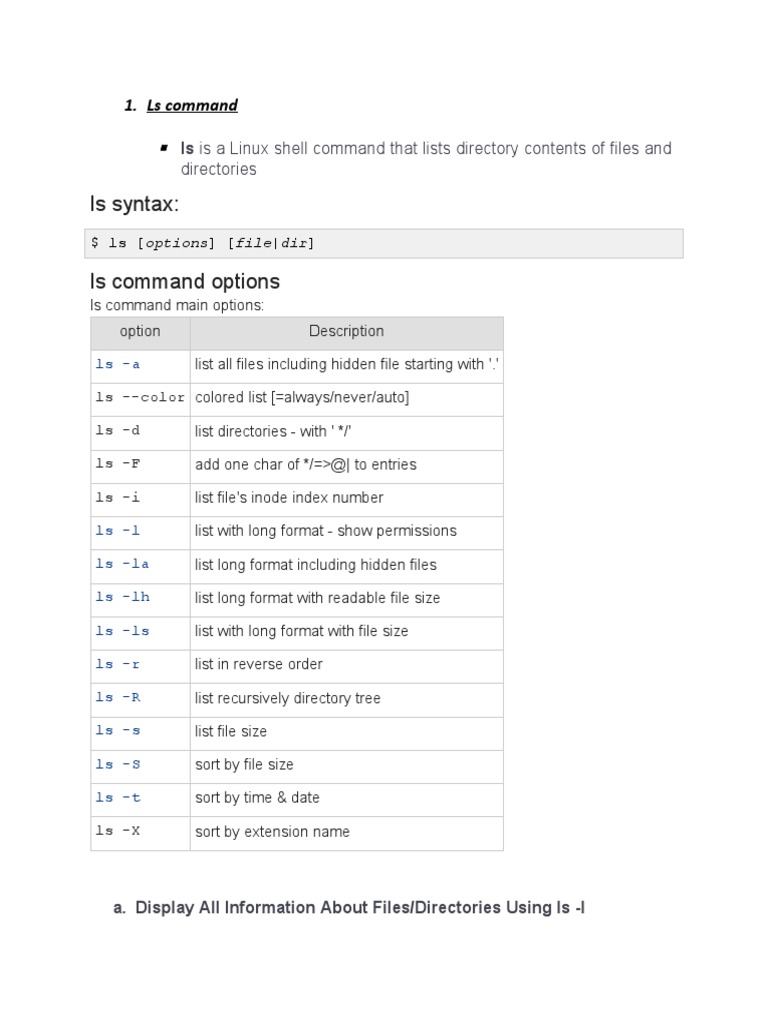
Task: Open the "ls -t" link
Action: click(118, 798)
